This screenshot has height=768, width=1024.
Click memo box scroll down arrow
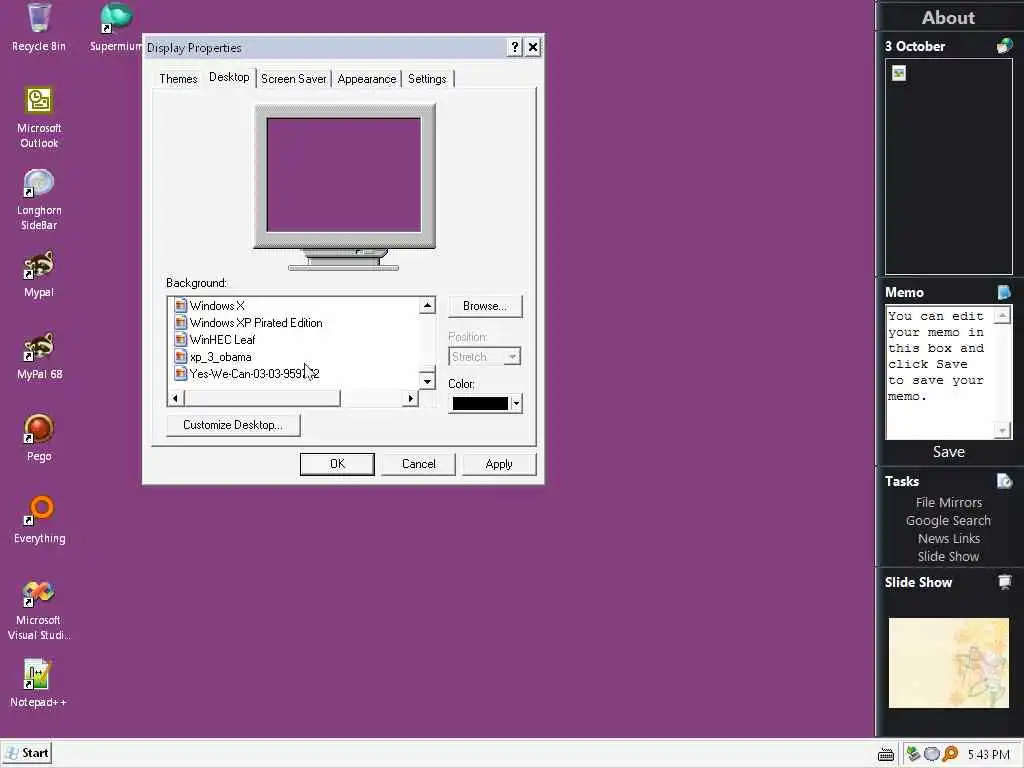click(1002, 430)
